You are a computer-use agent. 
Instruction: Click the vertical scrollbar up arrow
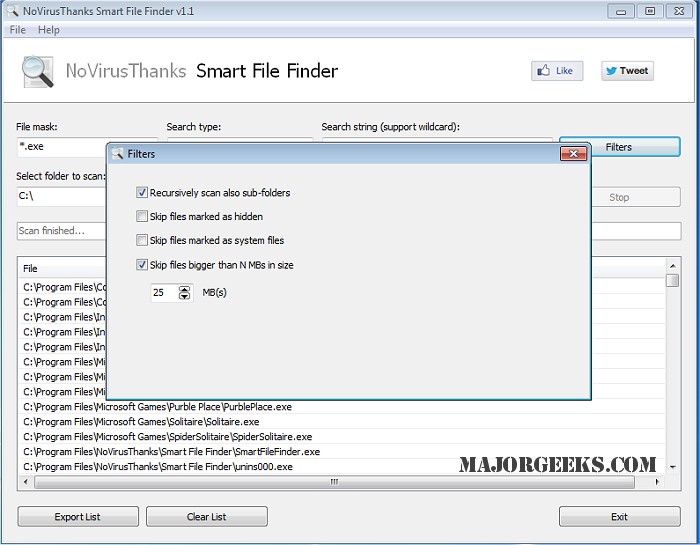coord(672,266)
